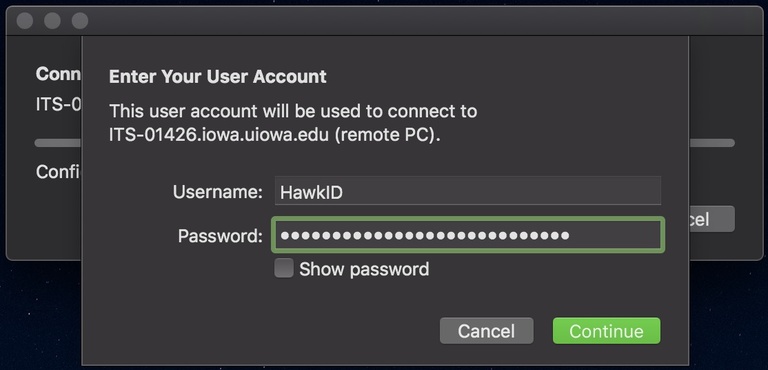Click the Enter Your User Account heading

click(217, 76)
